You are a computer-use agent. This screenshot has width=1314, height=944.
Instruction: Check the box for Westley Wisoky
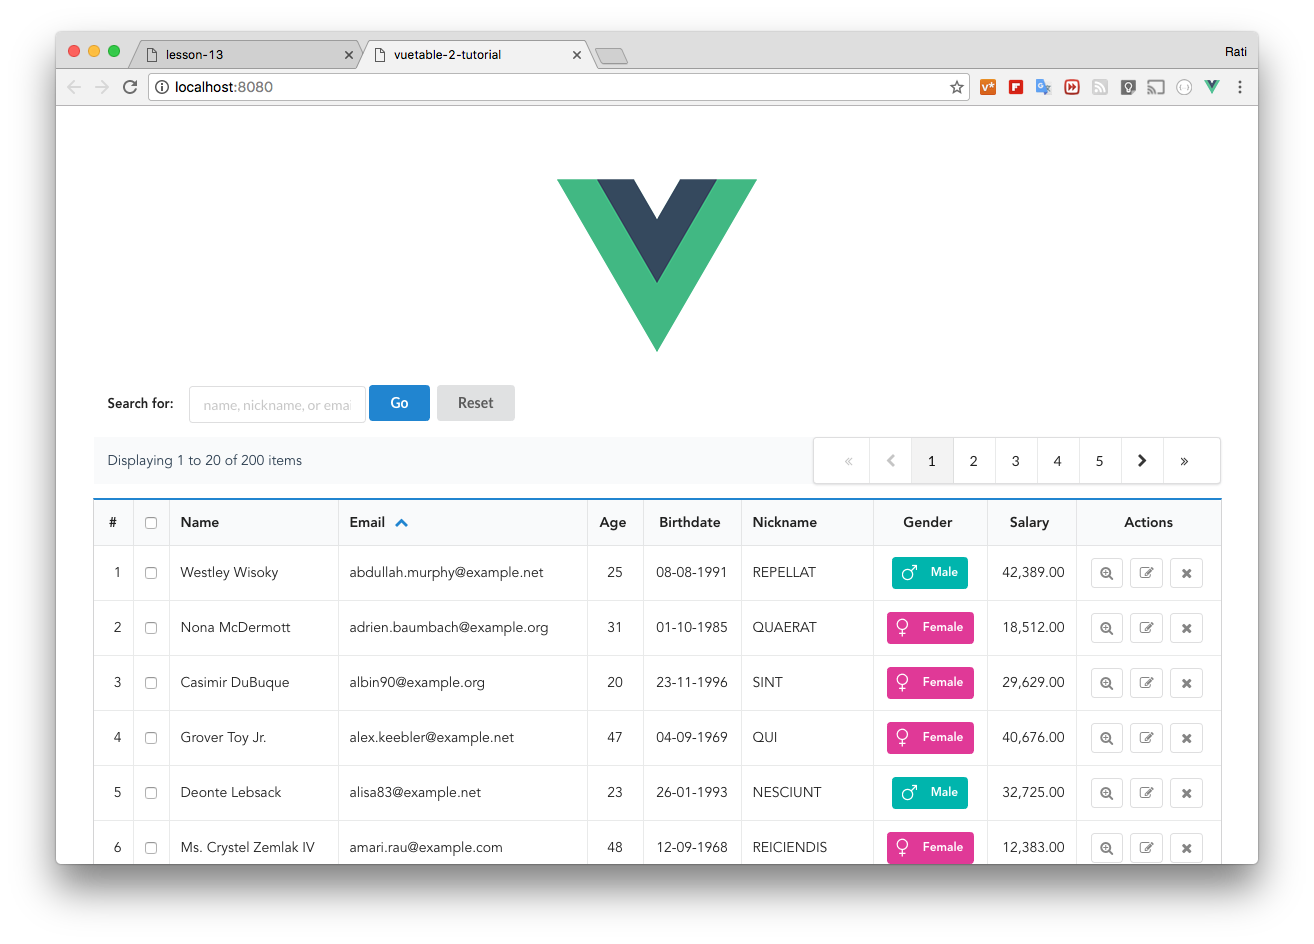(x=151, y=573)
